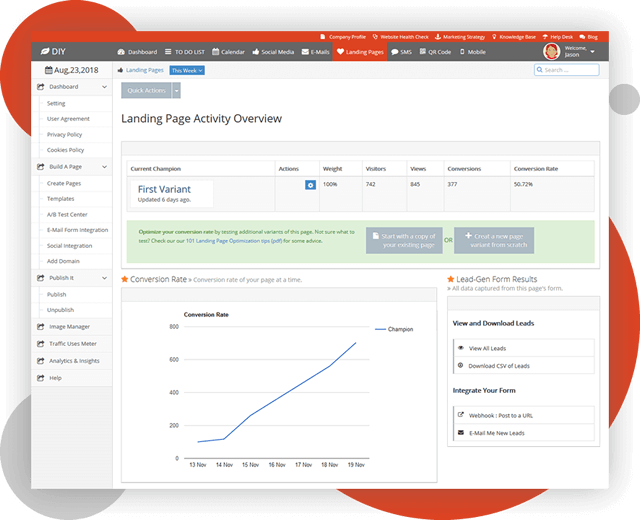Open the Social Media tab
The height and width of the screenshot is (520, 640).
coord(273,51)
